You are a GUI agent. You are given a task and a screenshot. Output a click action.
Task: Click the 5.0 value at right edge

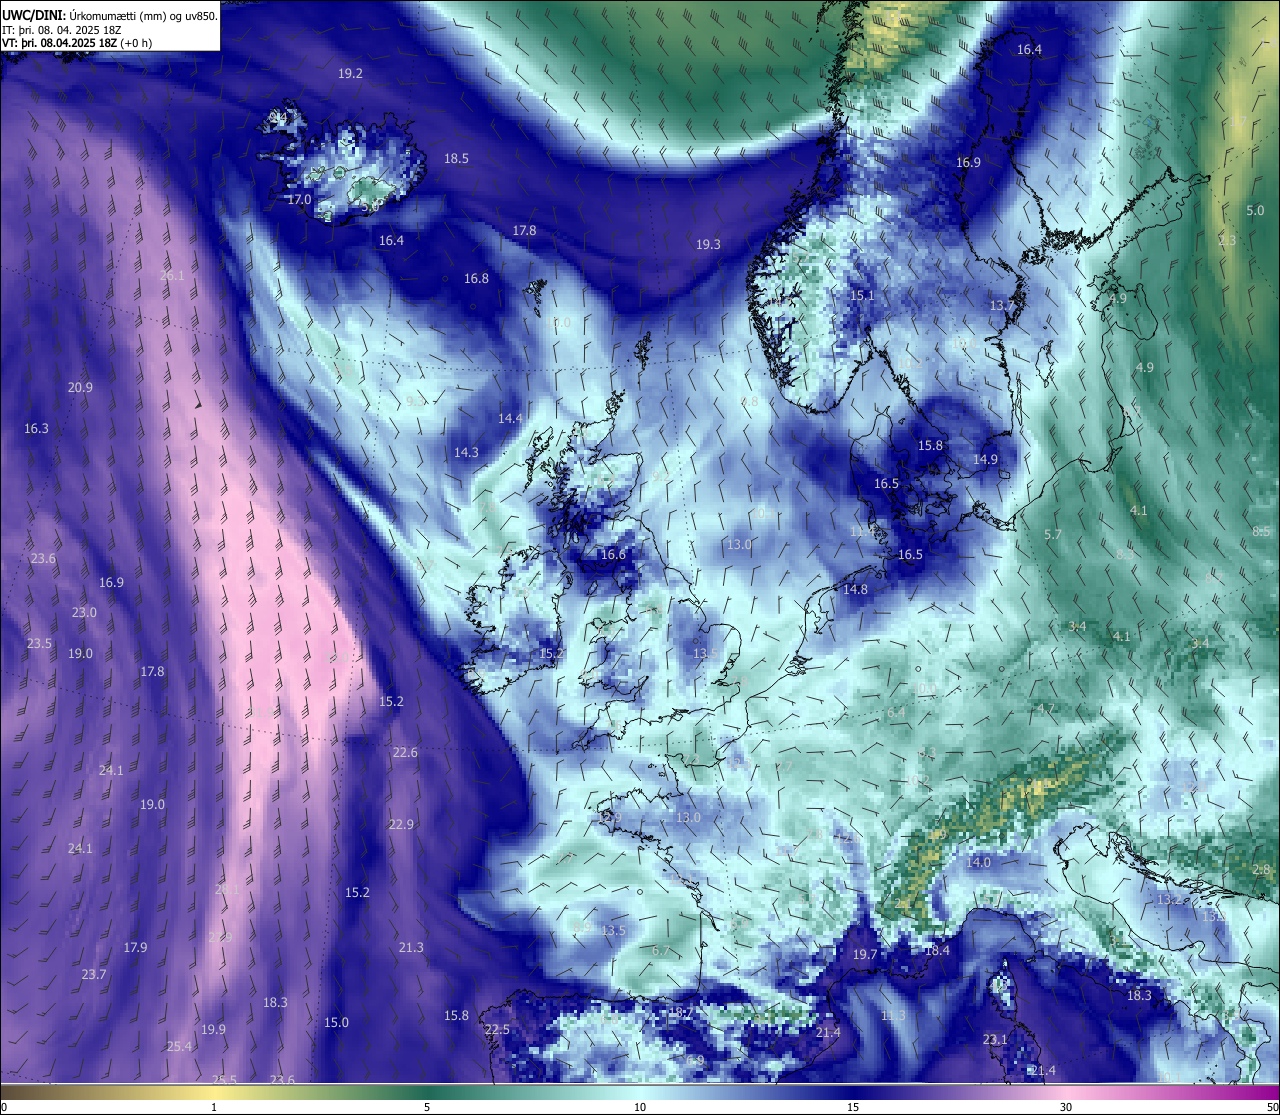point(1255,211)
